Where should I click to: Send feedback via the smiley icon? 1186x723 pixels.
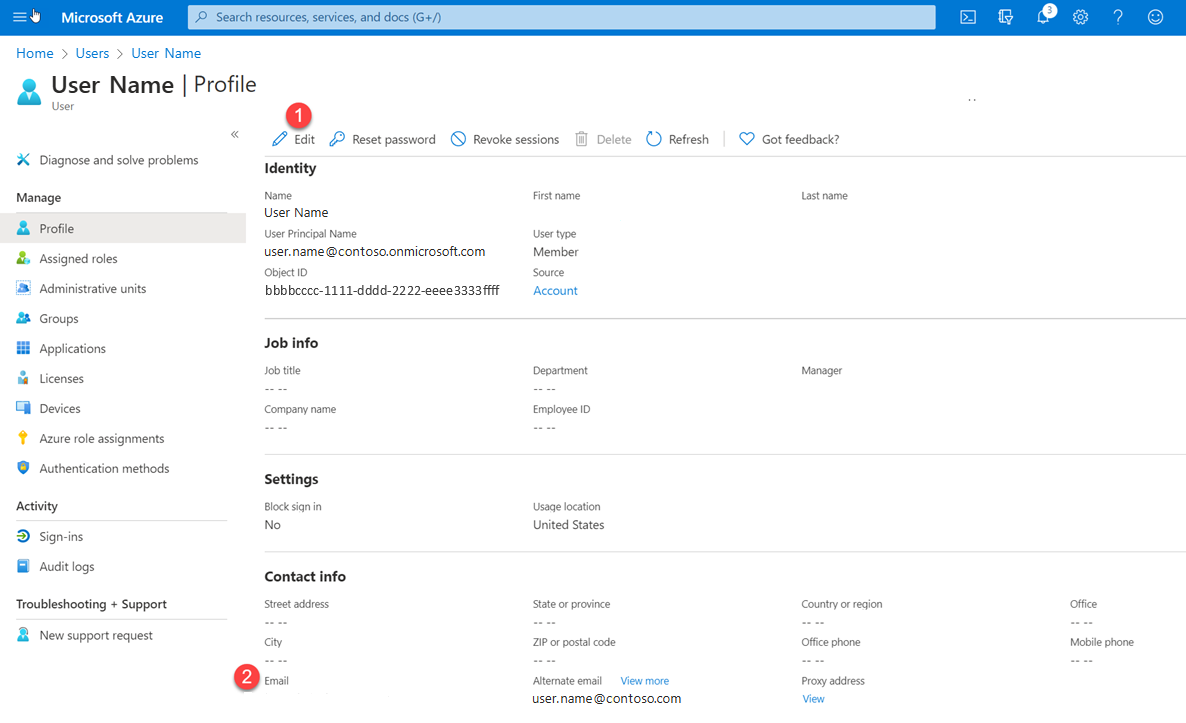coord(1155,17)
